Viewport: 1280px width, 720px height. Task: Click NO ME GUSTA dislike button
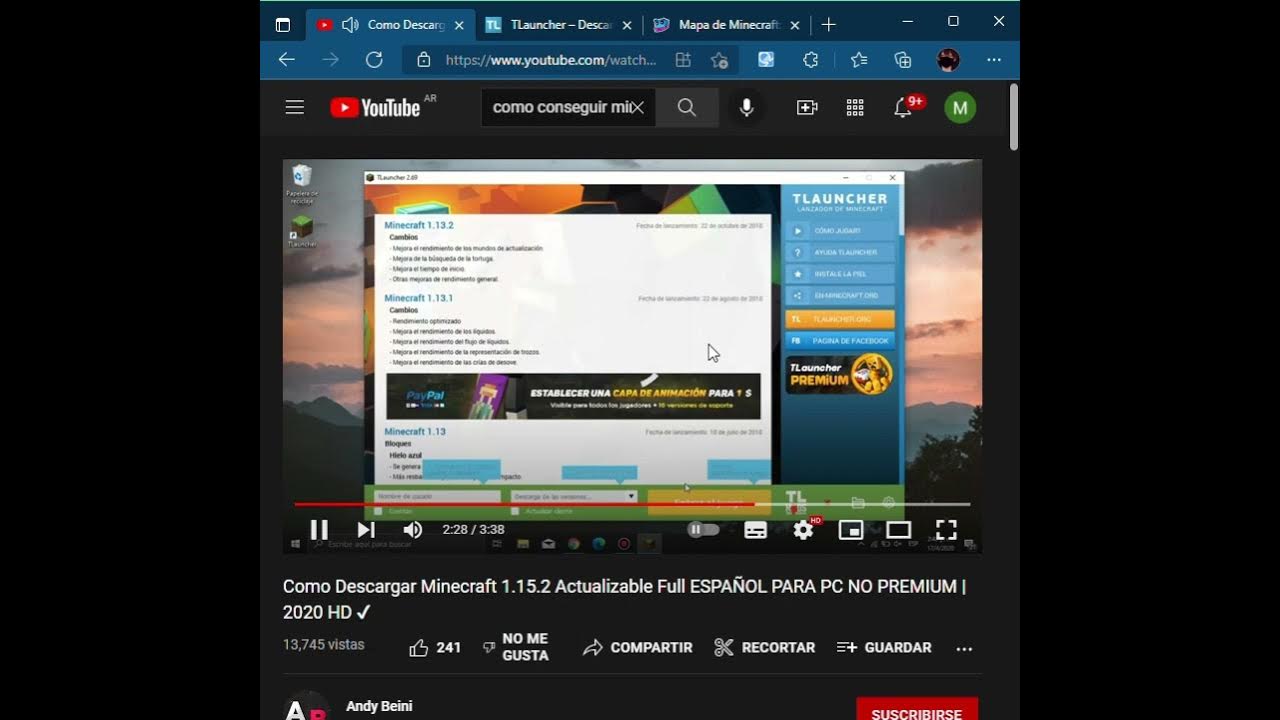(515, 647)
